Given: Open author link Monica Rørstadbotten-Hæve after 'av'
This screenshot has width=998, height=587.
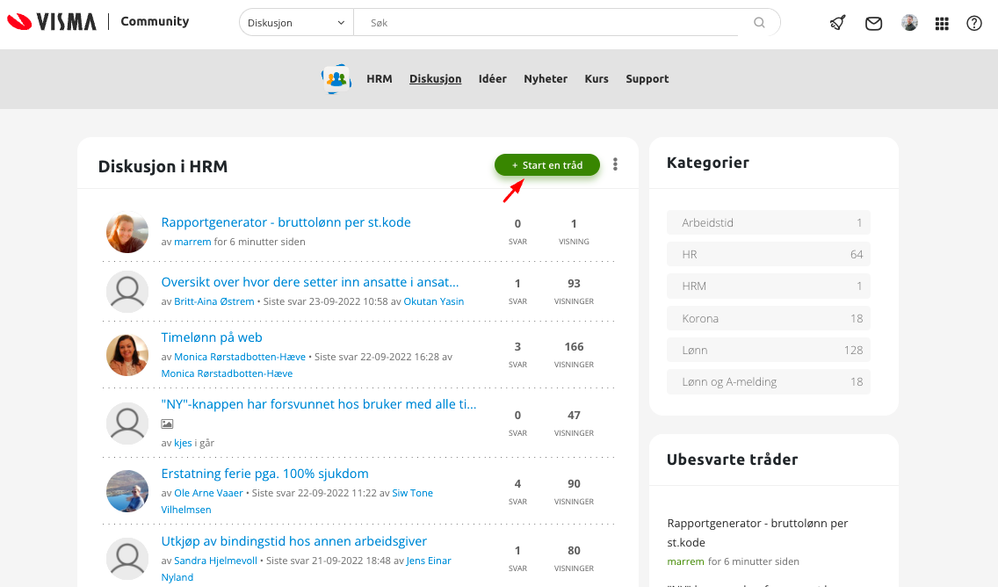Looking at the screenshot, I should click(240, 357).
